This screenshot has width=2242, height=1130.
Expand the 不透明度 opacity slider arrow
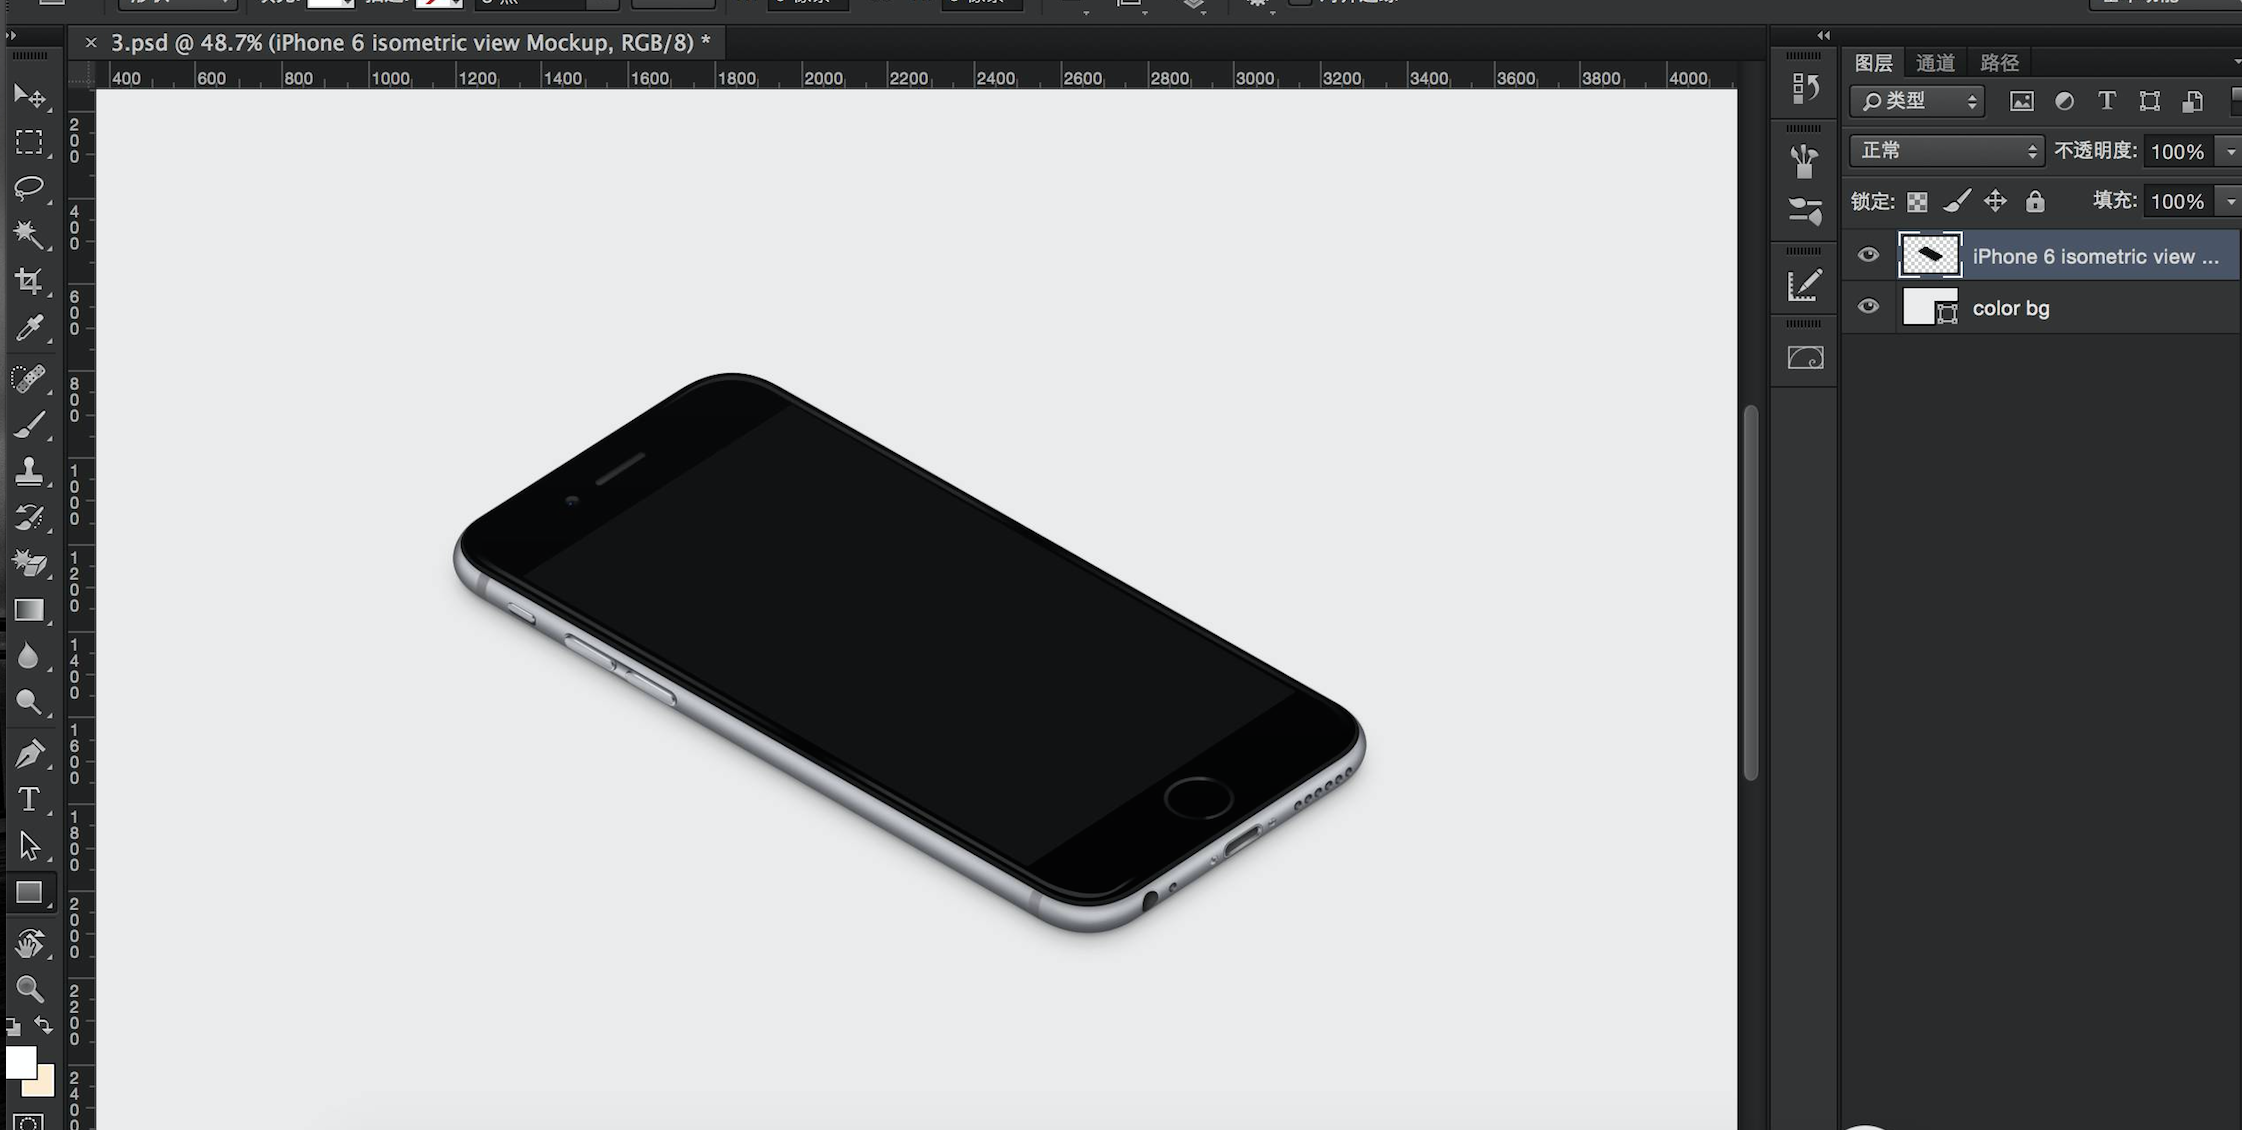click(x=2231, y=152)
